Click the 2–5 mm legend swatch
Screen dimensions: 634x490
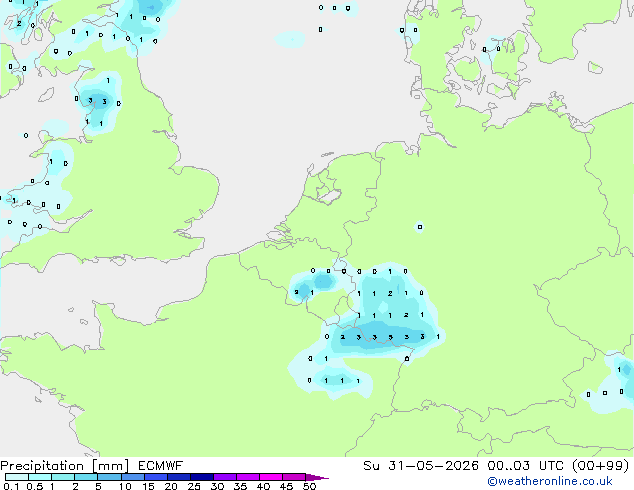(86, 477)
